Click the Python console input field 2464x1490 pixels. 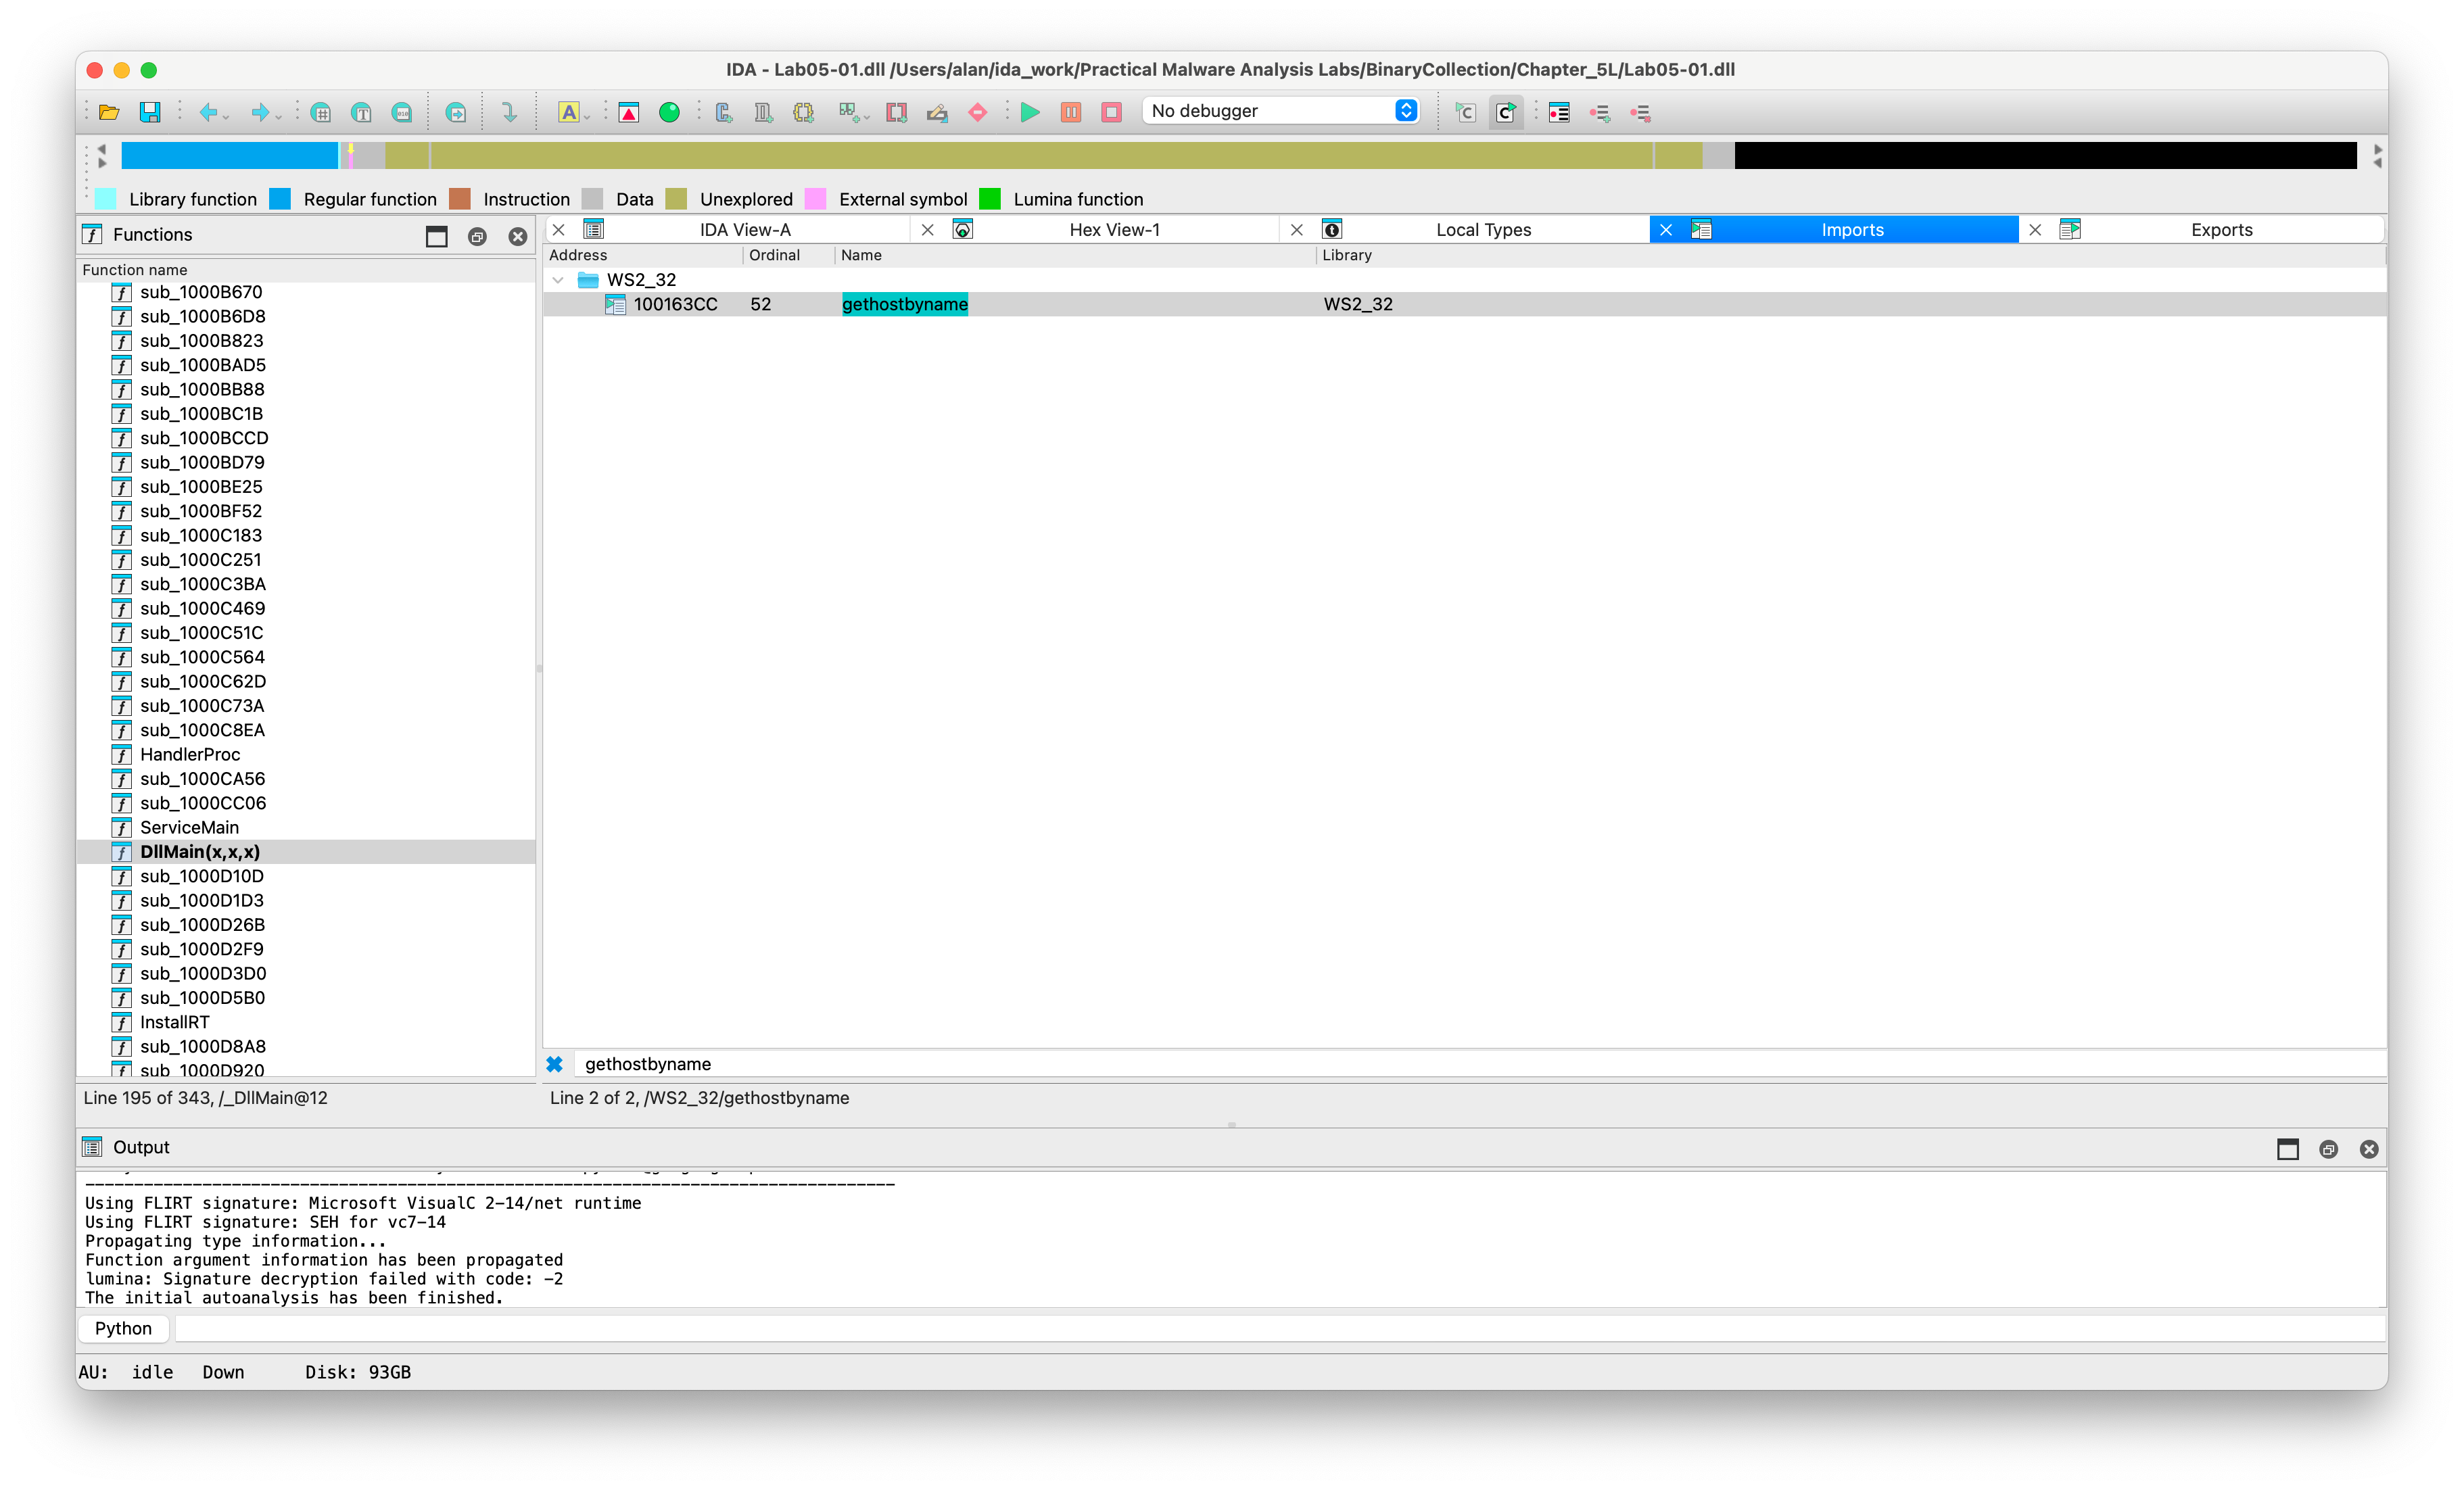pyautogui.click(x=1280, y=1329)
